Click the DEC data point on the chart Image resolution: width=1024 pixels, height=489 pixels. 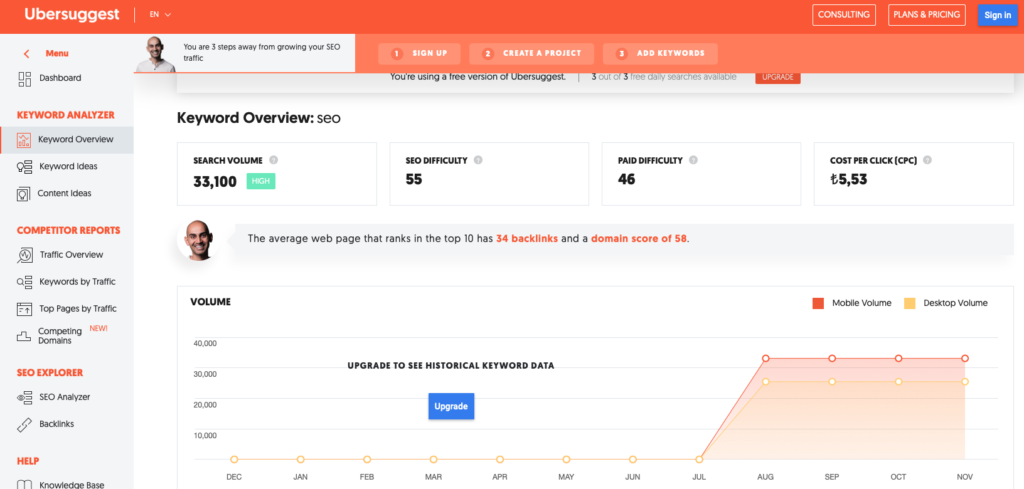[234, 460]
